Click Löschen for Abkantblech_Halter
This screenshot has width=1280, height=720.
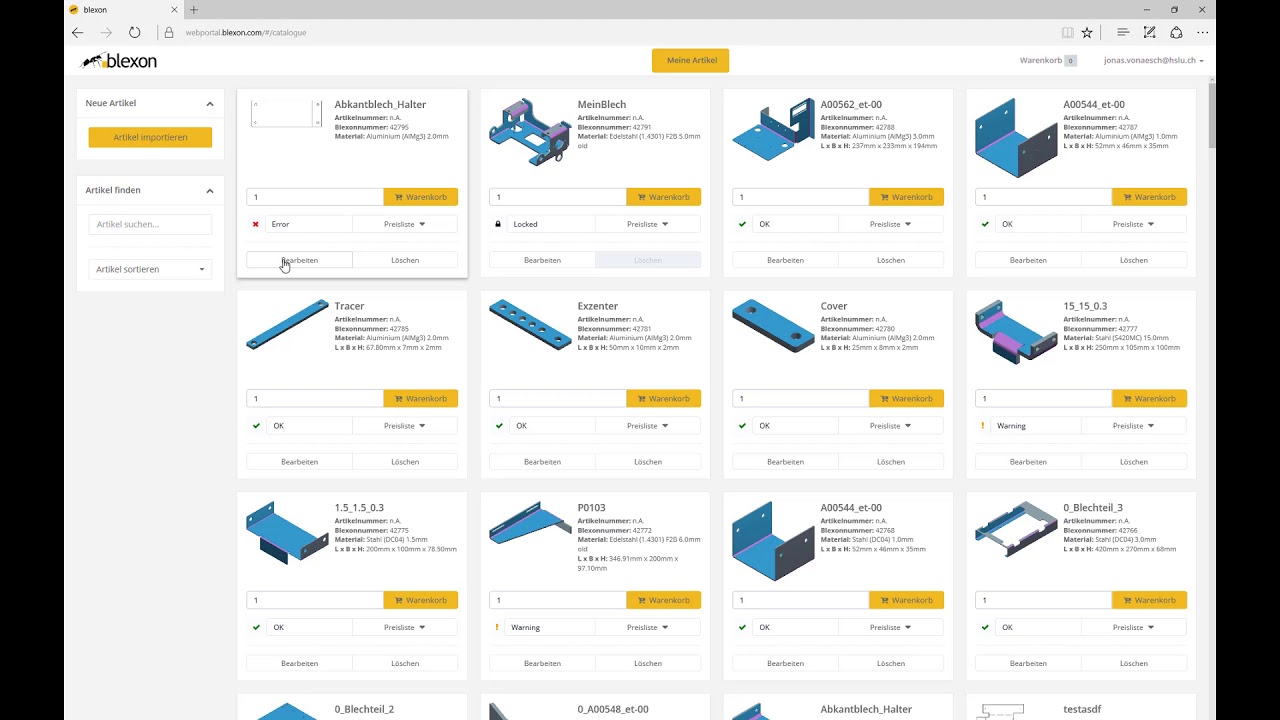click(x=405, y=260)
